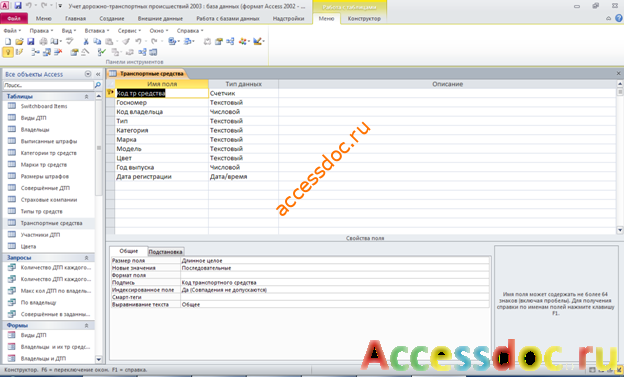
Task: Select the Общие properties tab
Action: click(x=129, y=251)
